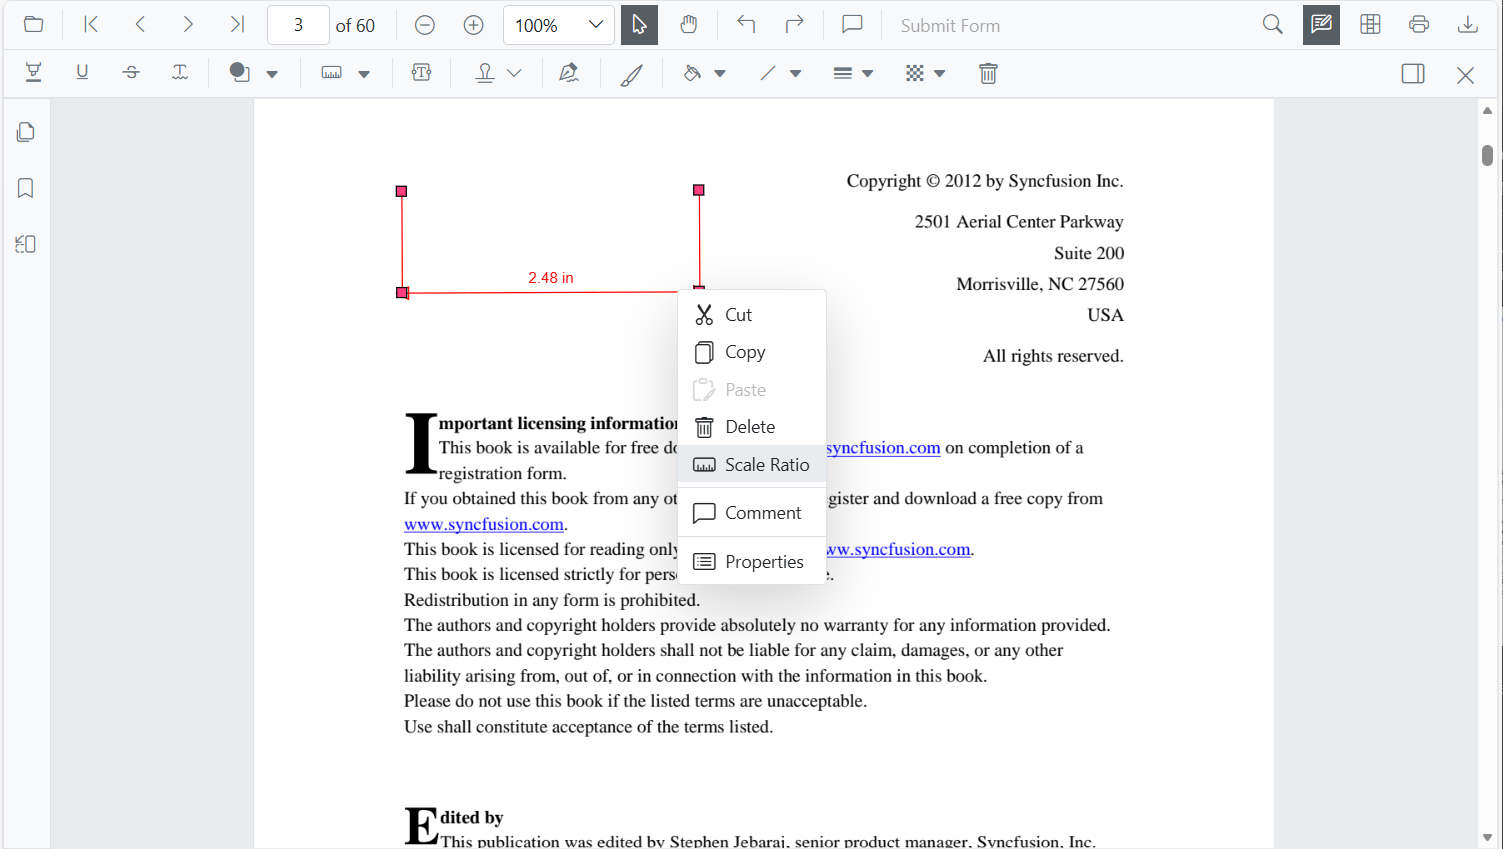The height and width of the screenshot is (849, 1503).
Task: Select the Ink drawing tool
Action: (631, 74)
